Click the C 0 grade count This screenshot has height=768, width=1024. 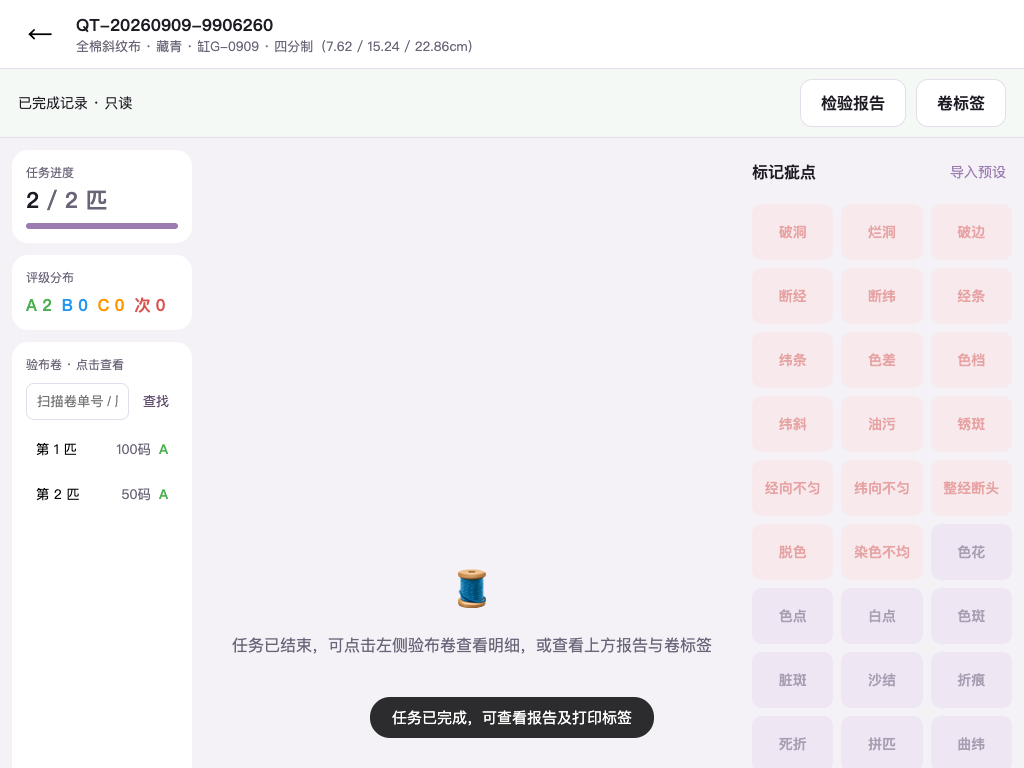point(111,305)
